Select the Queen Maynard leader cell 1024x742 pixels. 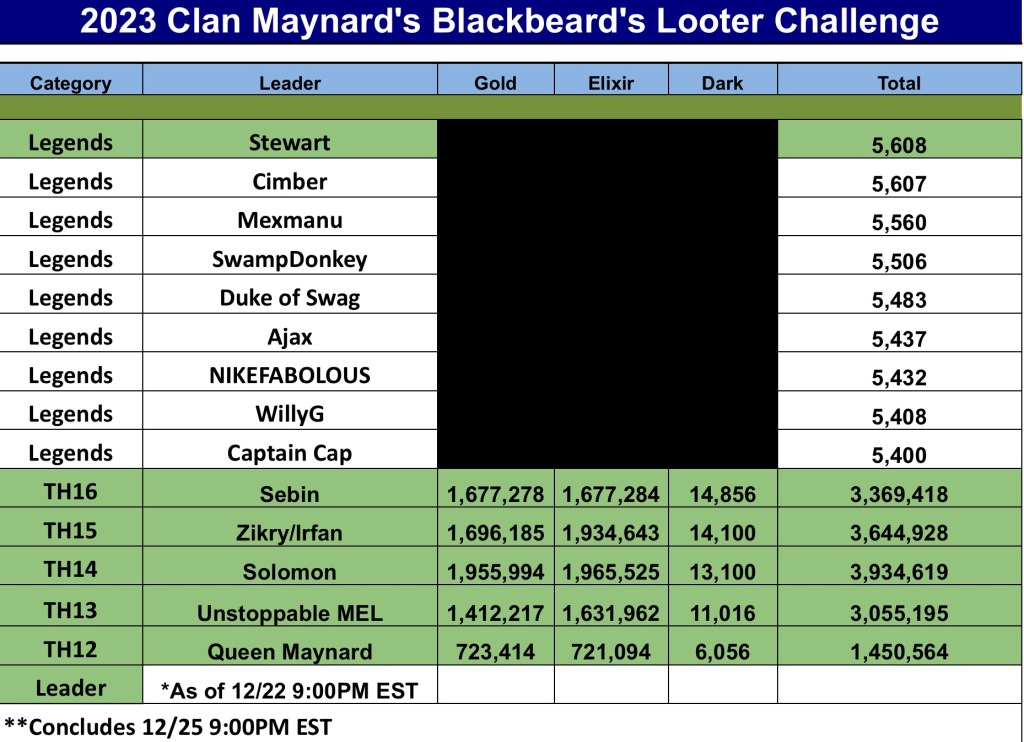click(x=290, y=652)
